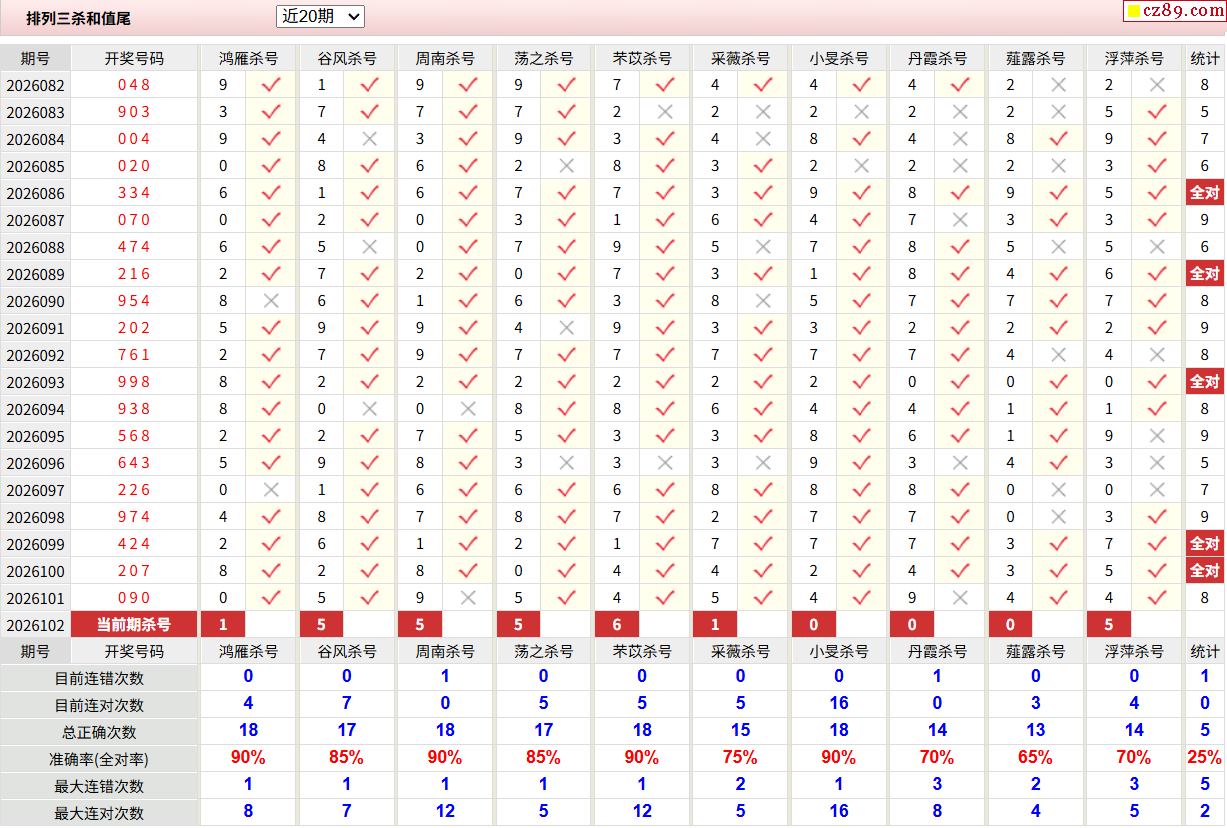Click 鸿雁 check mark in row 2026082
Image resolution: width=1227 pixels, height=828 pixels.
(x=271, y=85)
